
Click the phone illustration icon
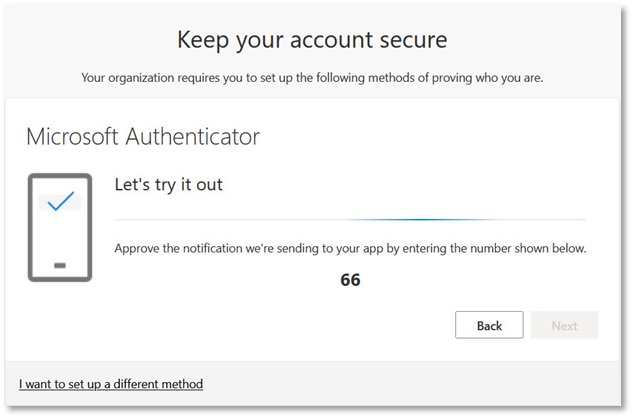point(61,227)
